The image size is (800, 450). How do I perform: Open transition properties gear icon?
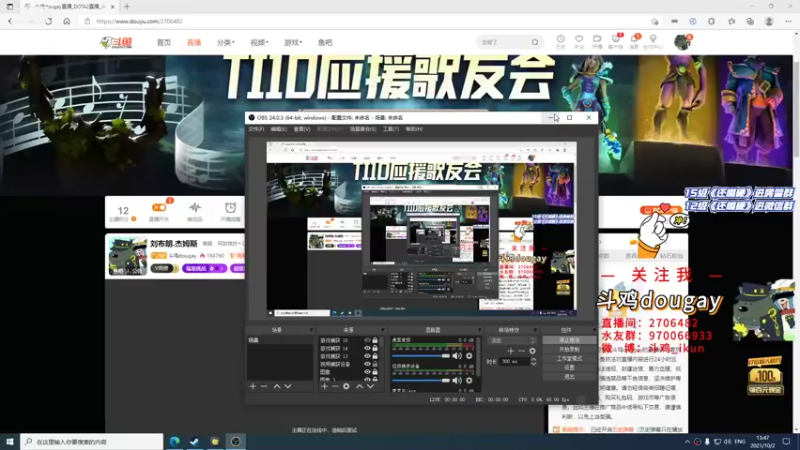pyautogui.click(x=532, y=351)
